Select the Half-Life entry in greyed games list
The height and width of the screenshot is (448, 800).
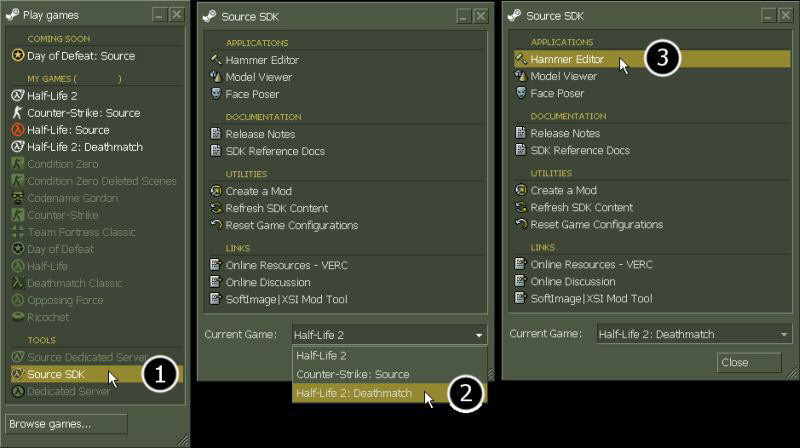(47, 266)
